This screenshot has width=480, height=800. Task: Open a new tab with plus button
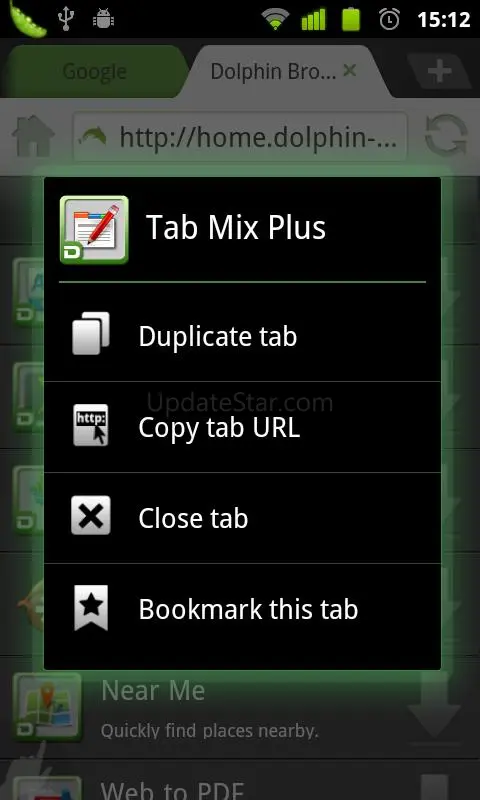coord(439,73)
